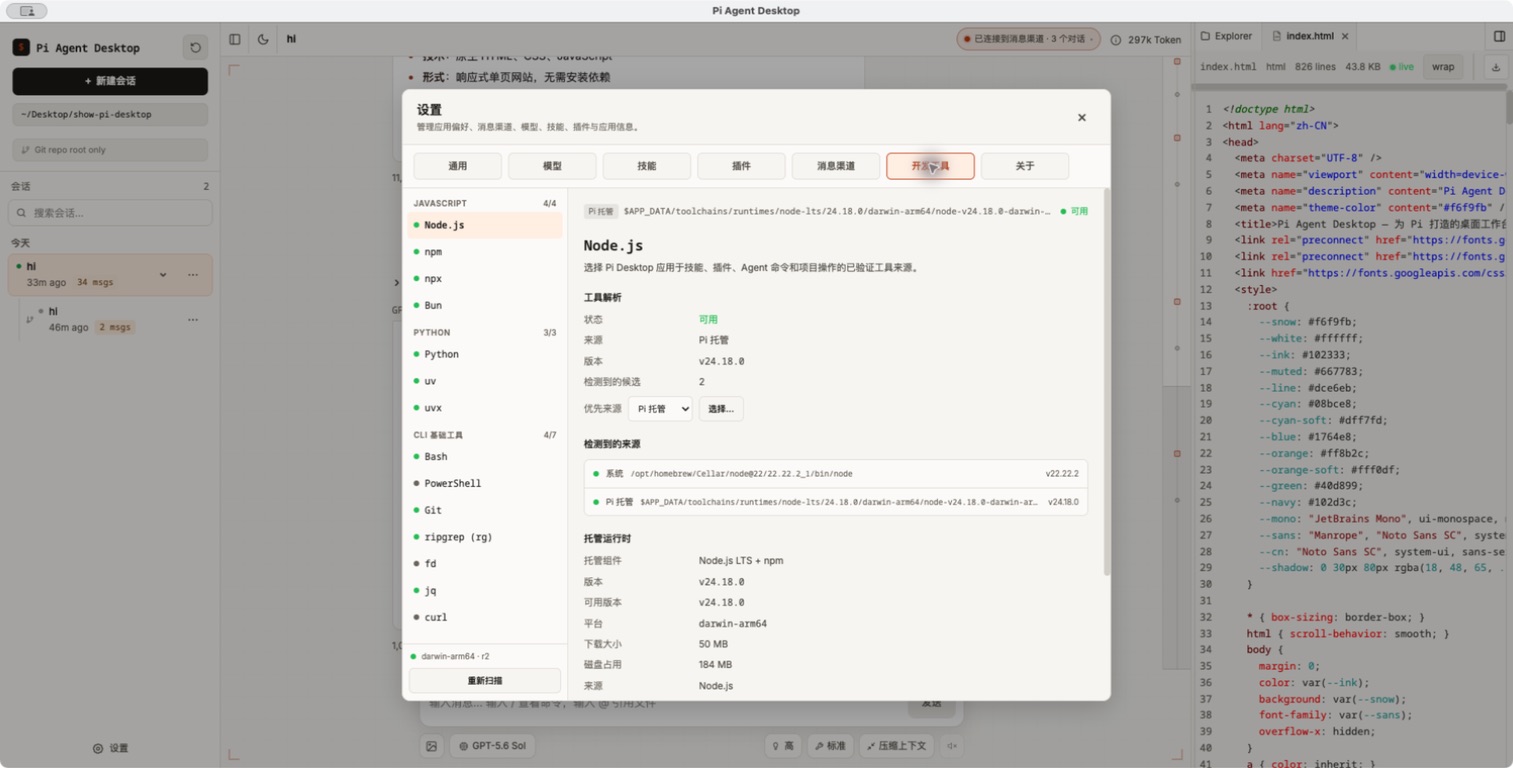Click the Pi Agent Desktop logo icon
This screenshot has width=1513, height=768.
click(20, 48)
